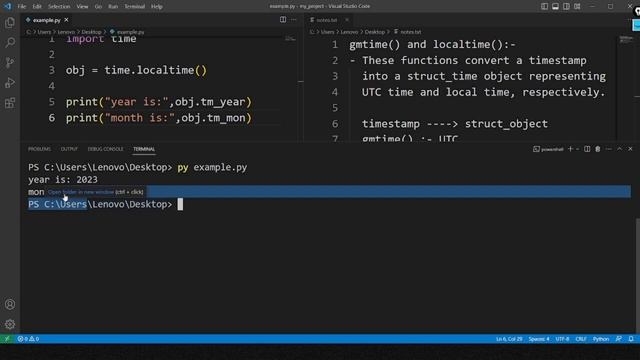Switch to the Debug Console tab
Image resolution: width=640 pixels, height=360 pixels.
coord(105,149)
